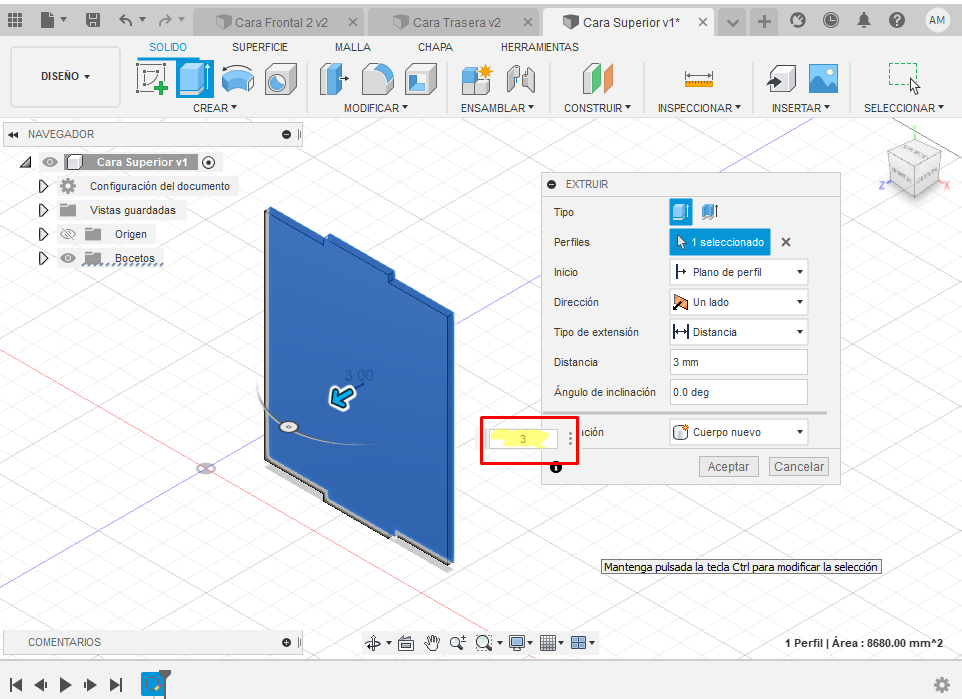Clear the Perfiles selection
This screenshot has height=699, width=962.
click(x=785, y=242)
